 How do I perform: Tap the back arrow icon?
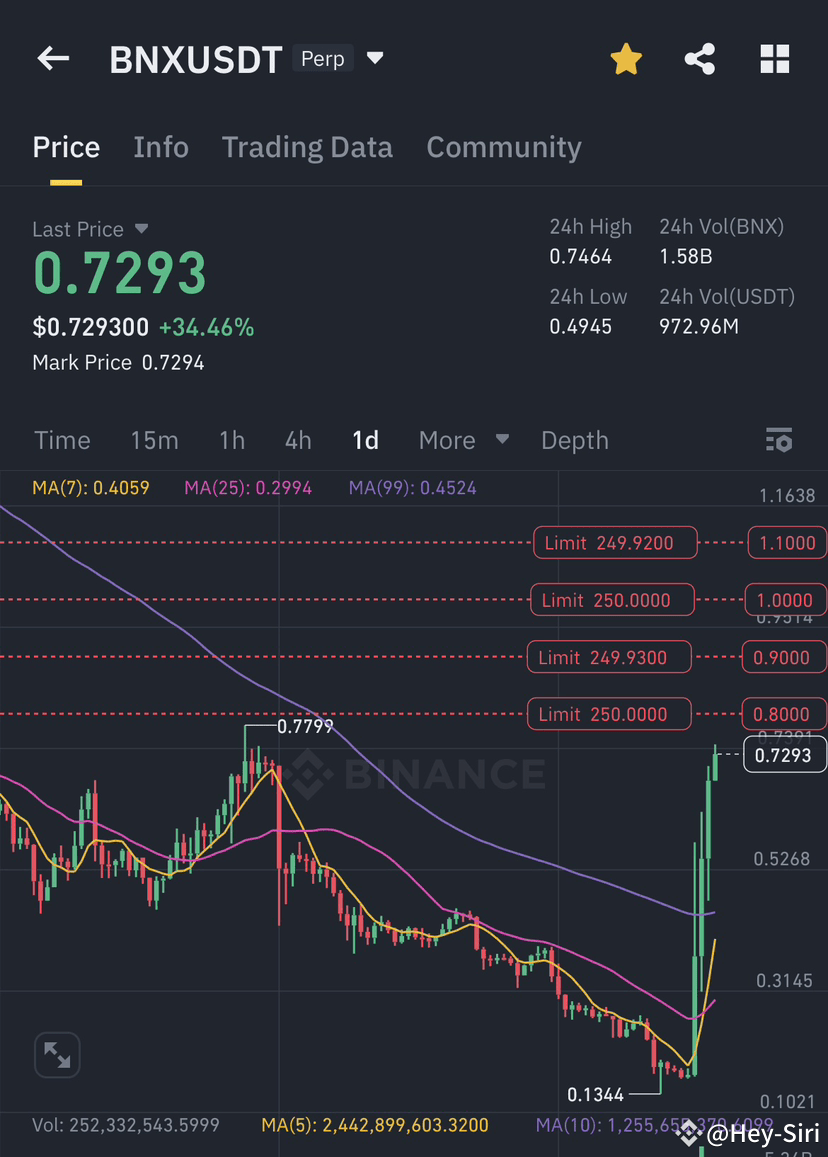(x=53, y=58)
